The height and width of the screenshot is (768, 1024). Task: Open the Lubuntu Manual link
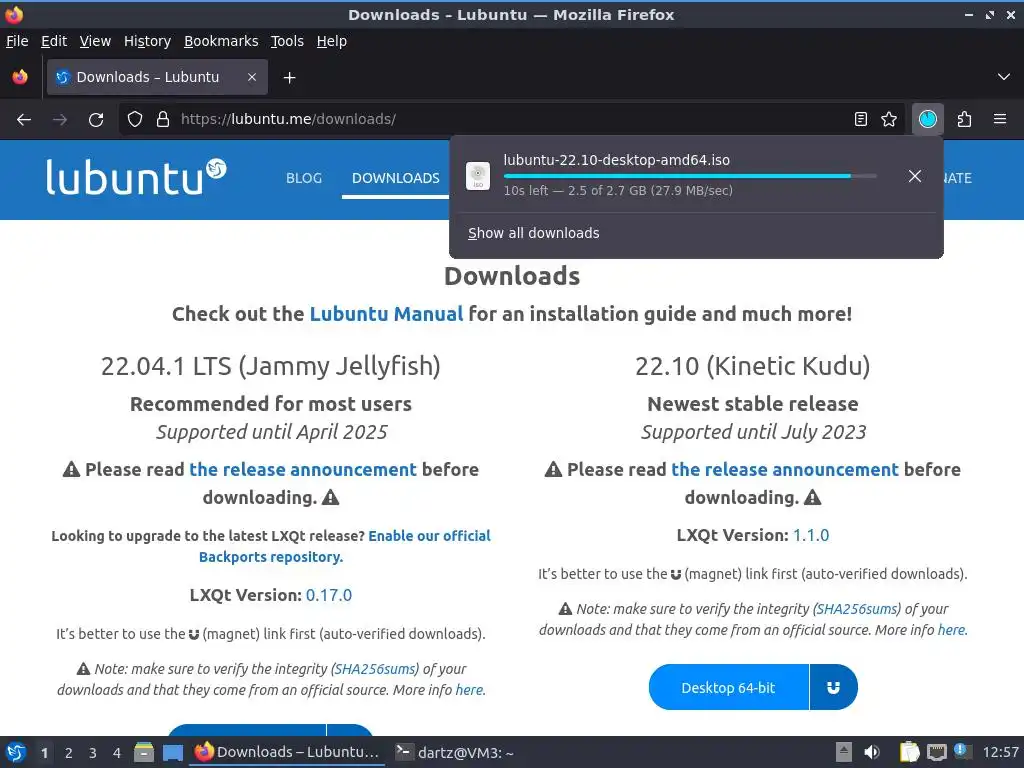[x=386, y=314]
